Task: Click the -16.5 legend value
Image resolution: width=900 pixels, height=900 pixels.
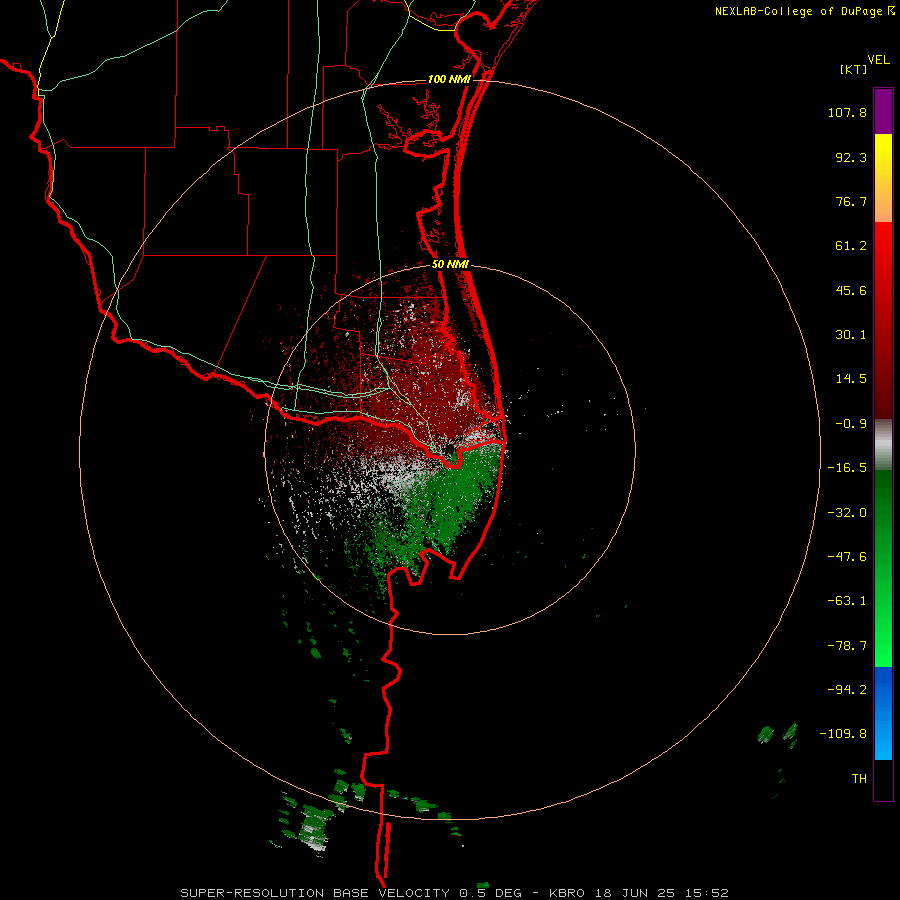Action: point(847,468)
